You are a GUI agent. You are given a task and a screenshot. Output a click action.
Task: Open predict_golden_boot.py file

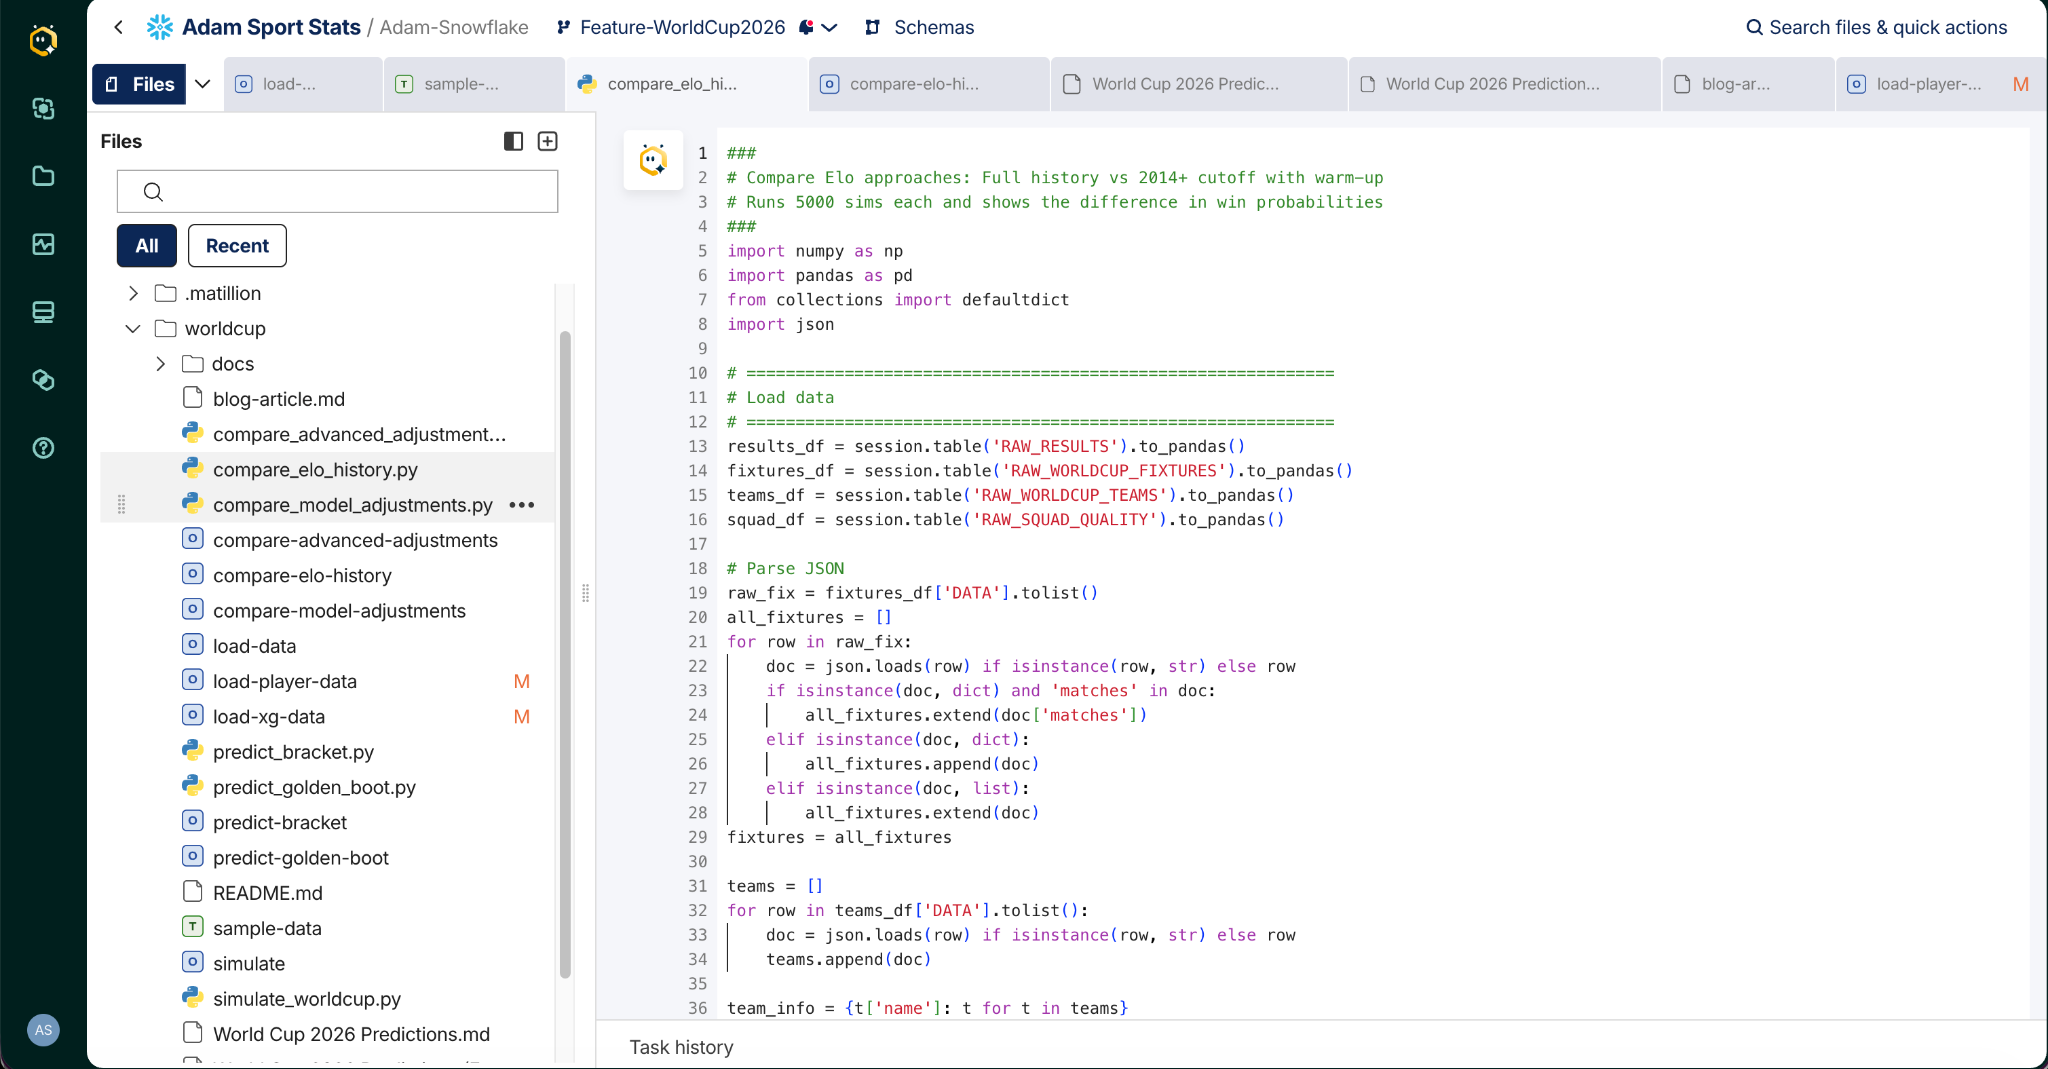point(314,787)
